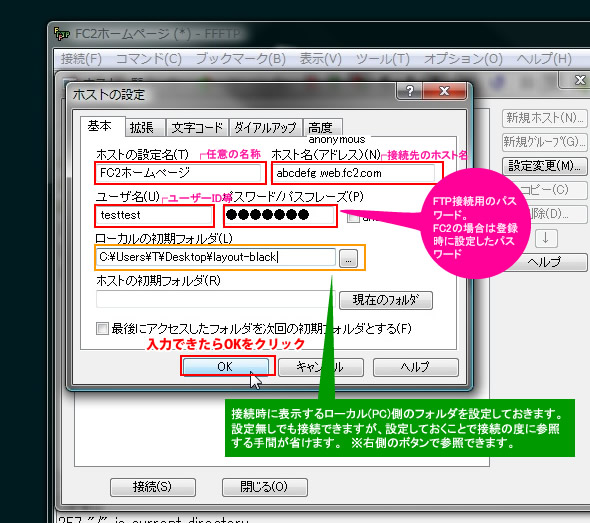Click the empty ホストの初期フォルダ field

(x=215, y=299)
